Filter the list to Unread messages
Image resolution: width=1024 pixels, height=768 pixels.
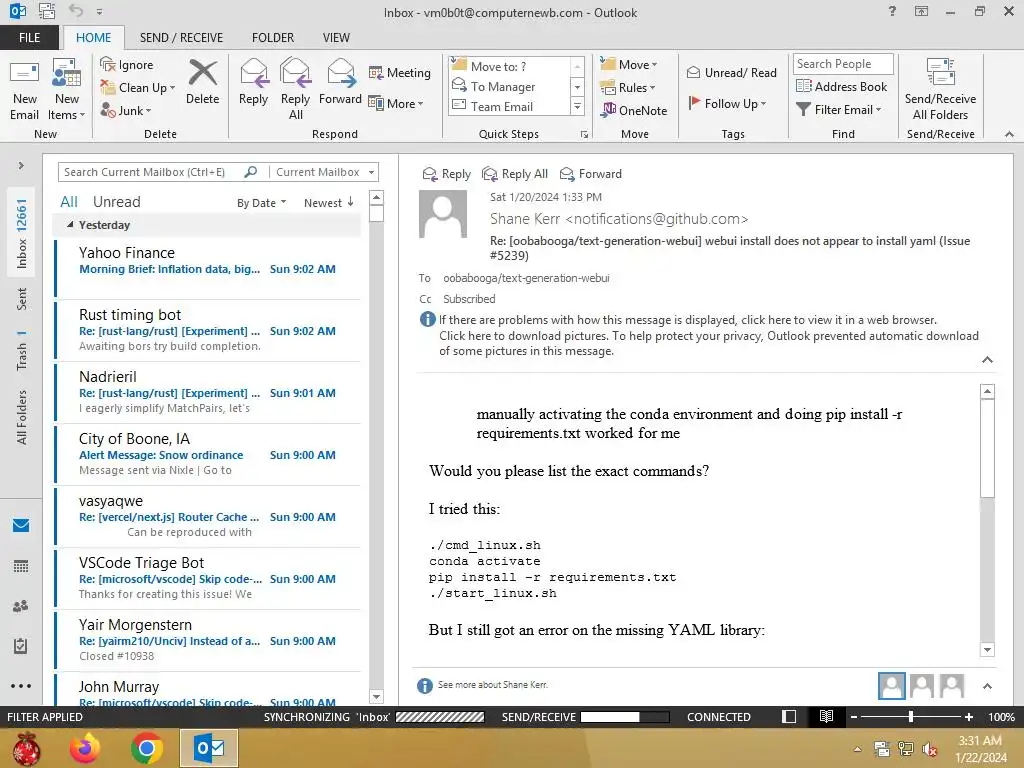116,202
